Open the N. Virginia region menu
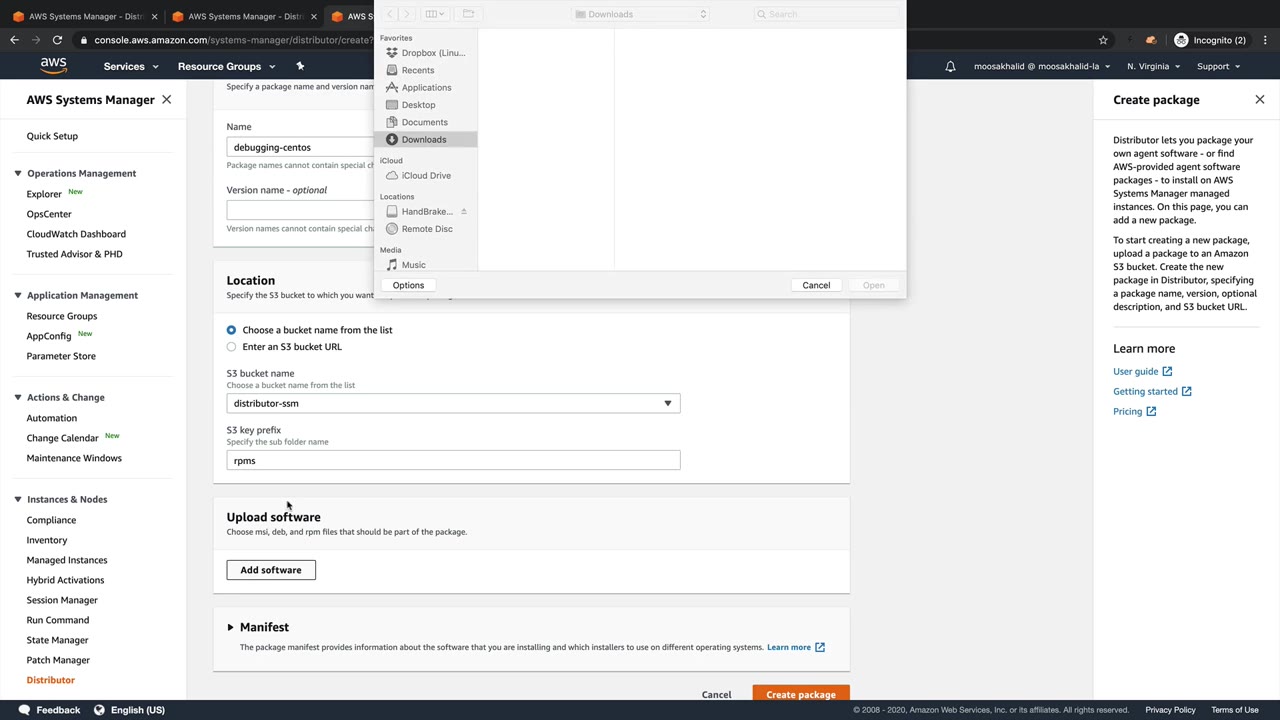The image size is (1280, 720). 1153,66
